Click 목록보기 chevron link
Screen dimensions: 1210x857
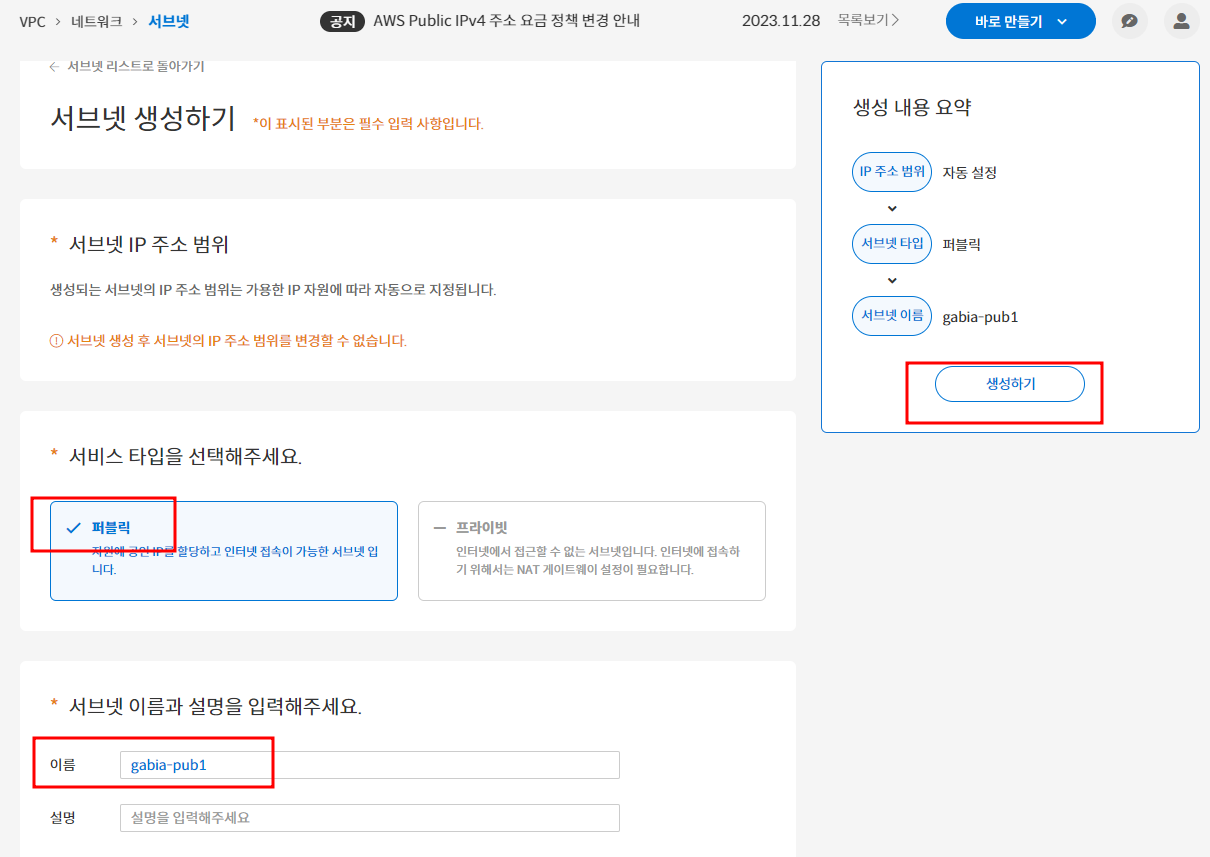pyautogui.click(x=868, y=20)
